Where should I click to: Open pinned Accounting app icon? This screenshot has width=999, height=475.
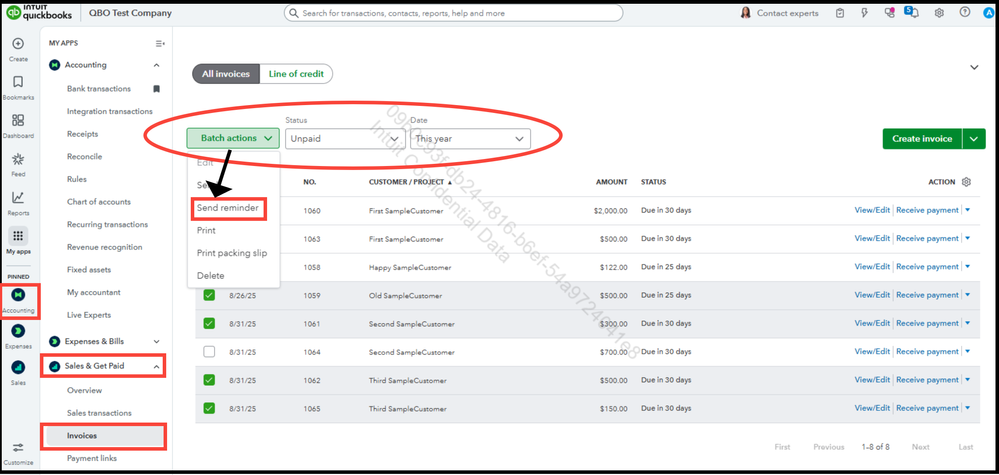(18, 295)
